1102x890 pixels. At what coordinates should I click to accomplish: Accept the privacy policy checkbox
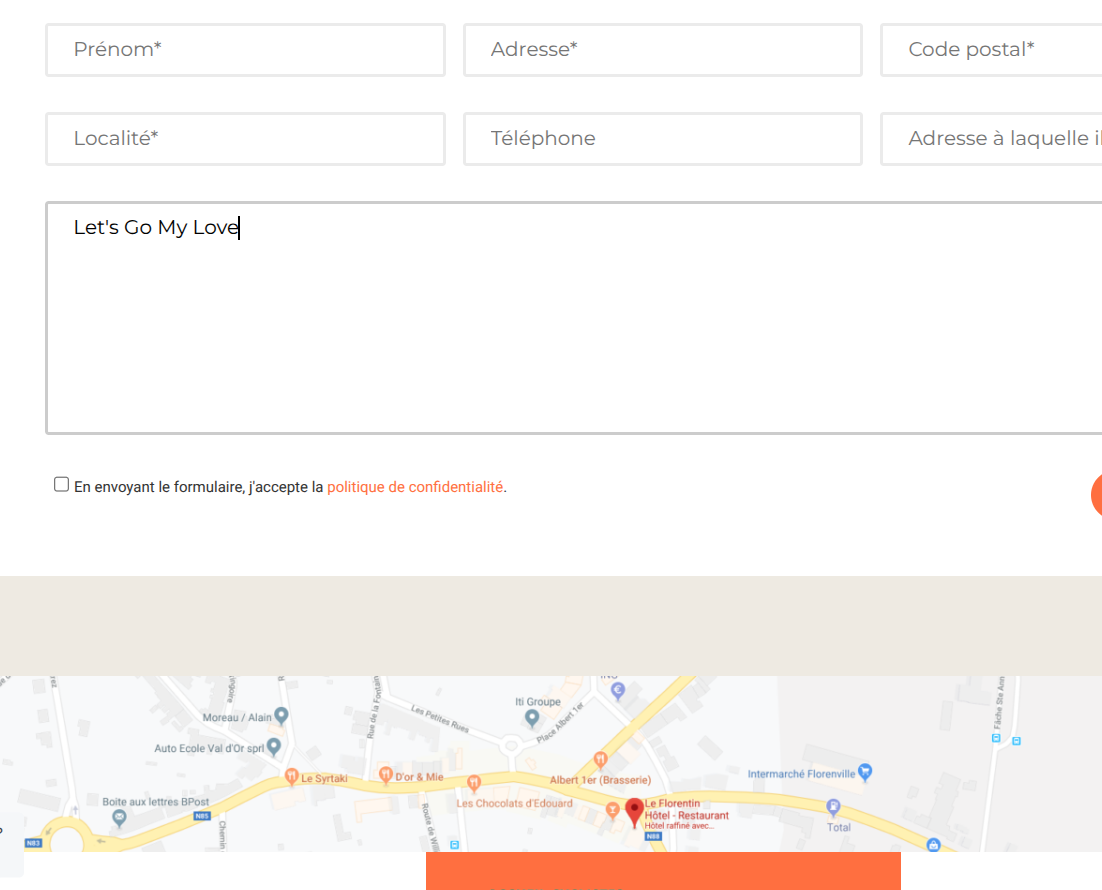(x=62, y=485)
